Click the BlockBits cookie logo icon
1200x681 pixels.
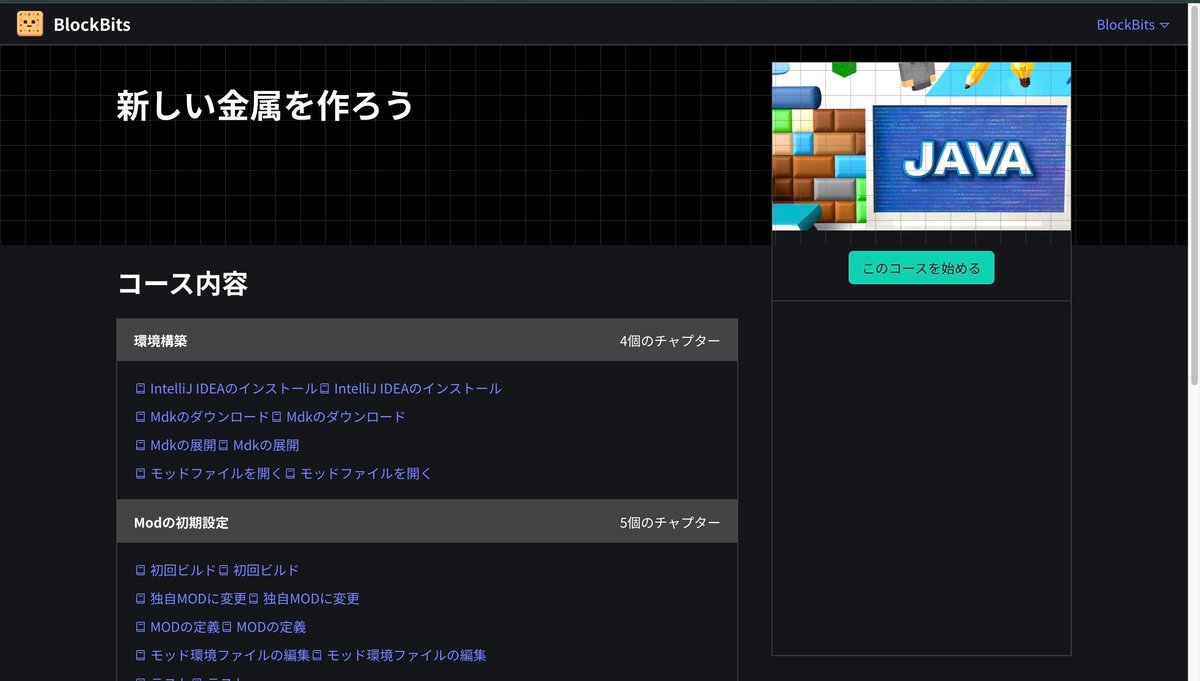tap(29, 22)
